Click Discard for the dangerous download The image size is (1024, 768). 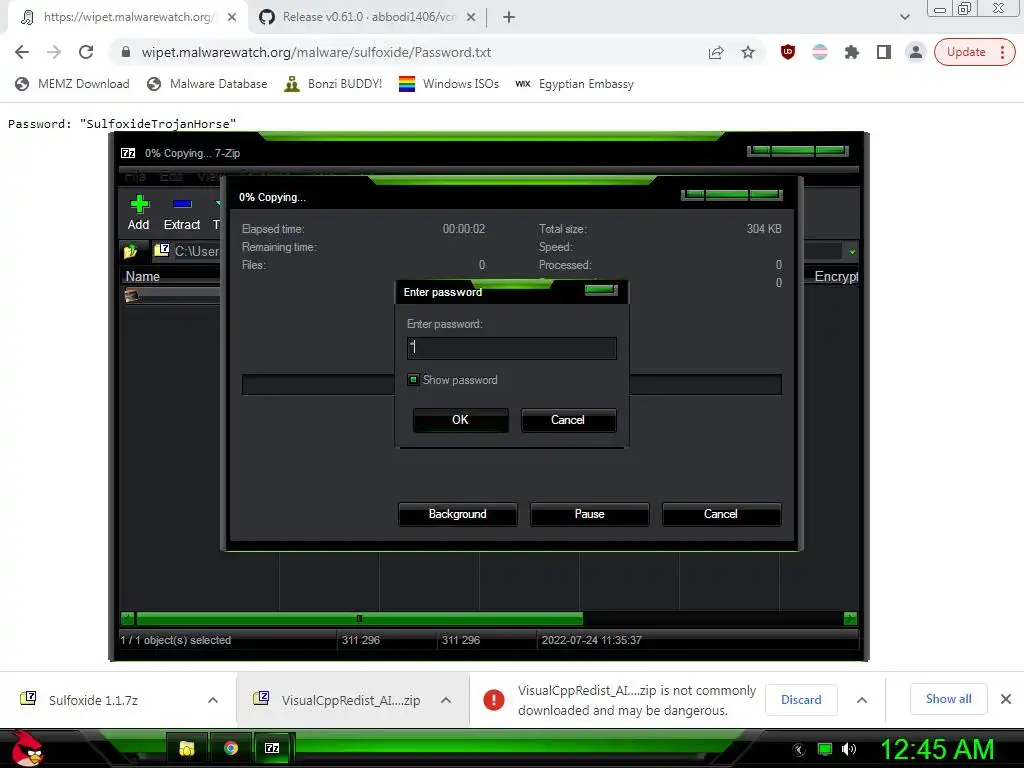[x=801, y=699]
